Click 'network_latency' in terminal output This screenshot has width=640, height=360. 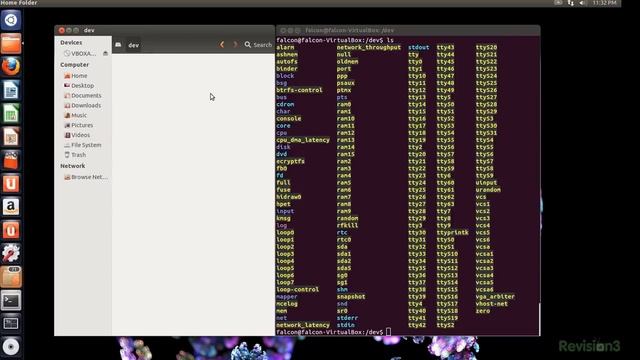point(303,325)
